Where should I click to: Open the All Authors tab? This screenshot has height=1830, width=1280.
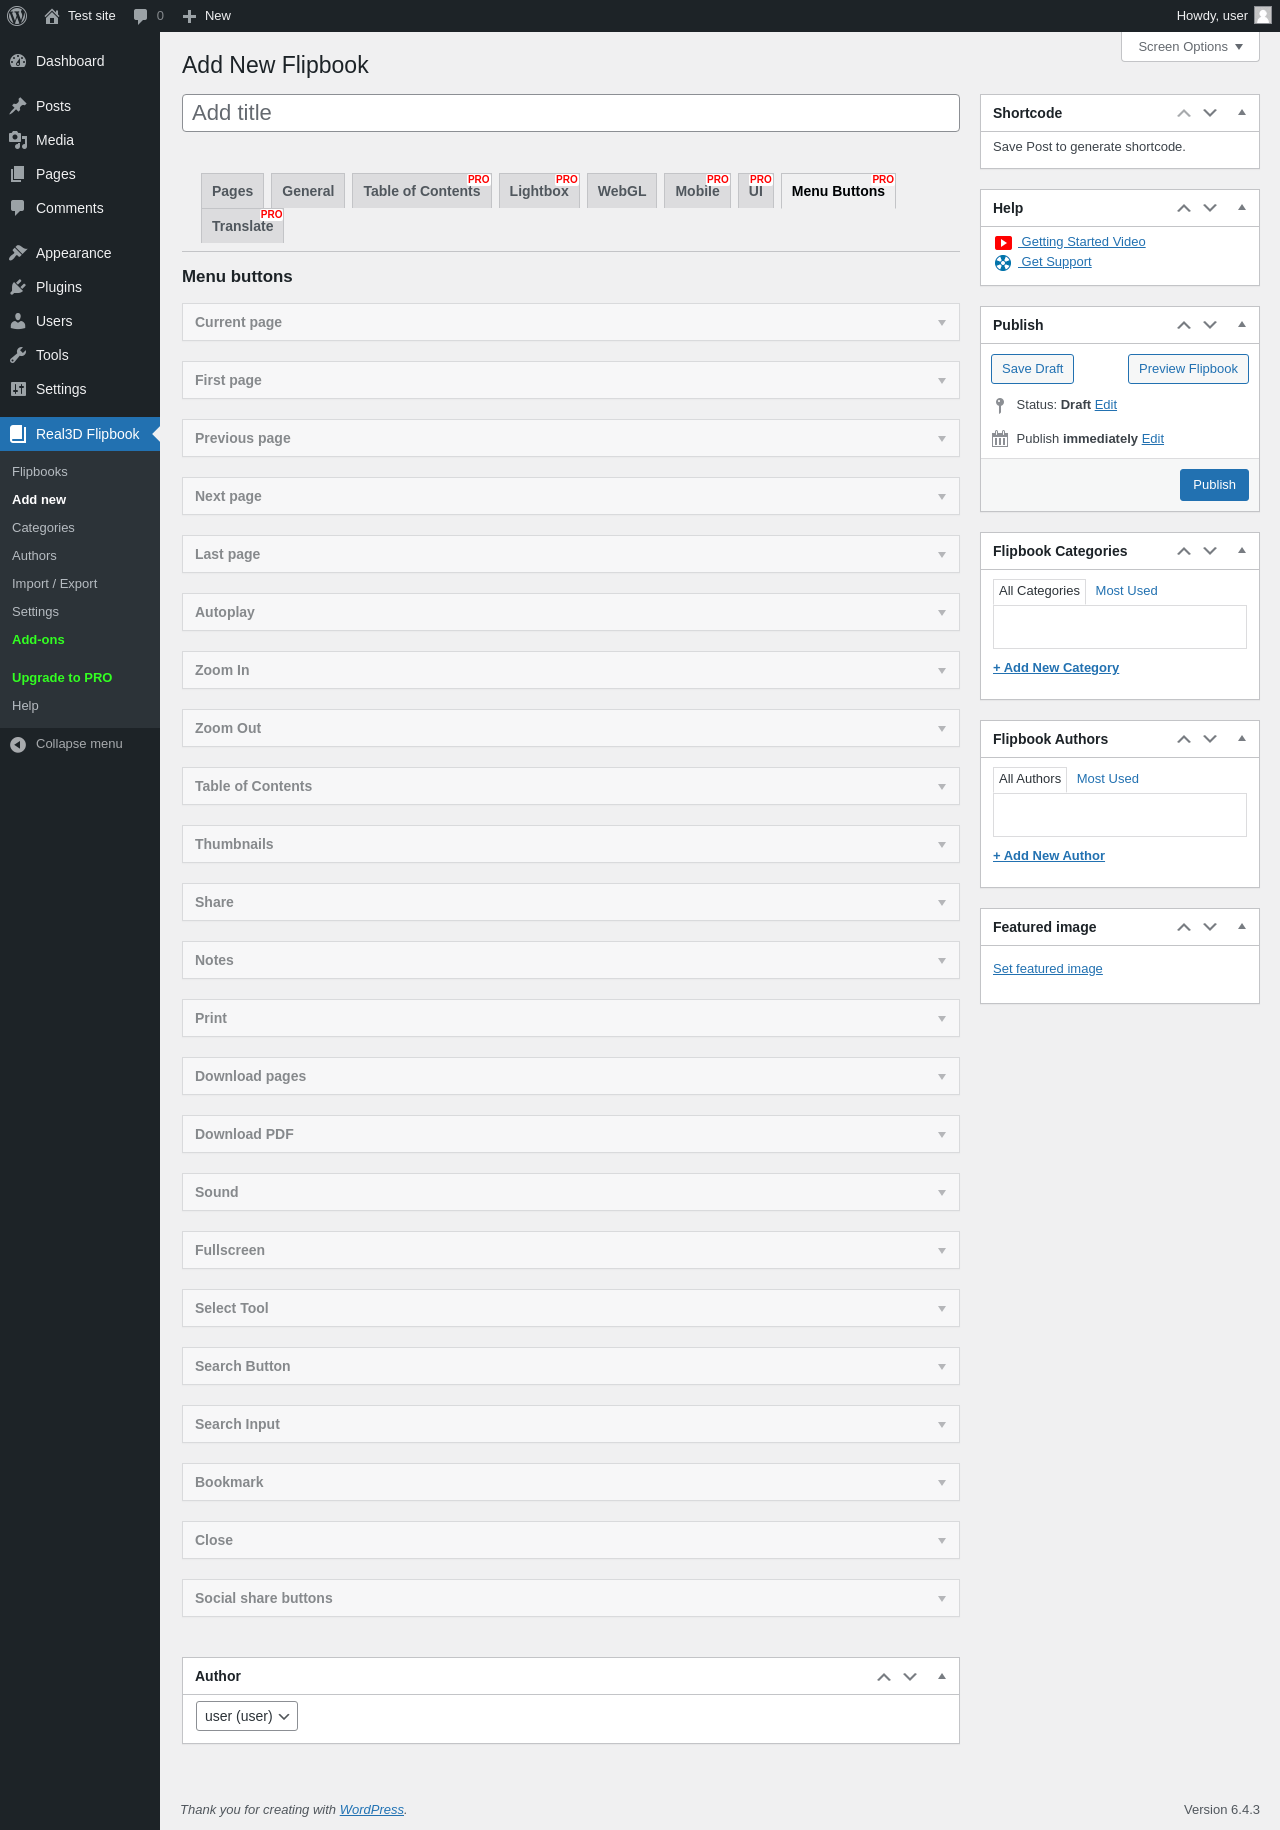1030,779
